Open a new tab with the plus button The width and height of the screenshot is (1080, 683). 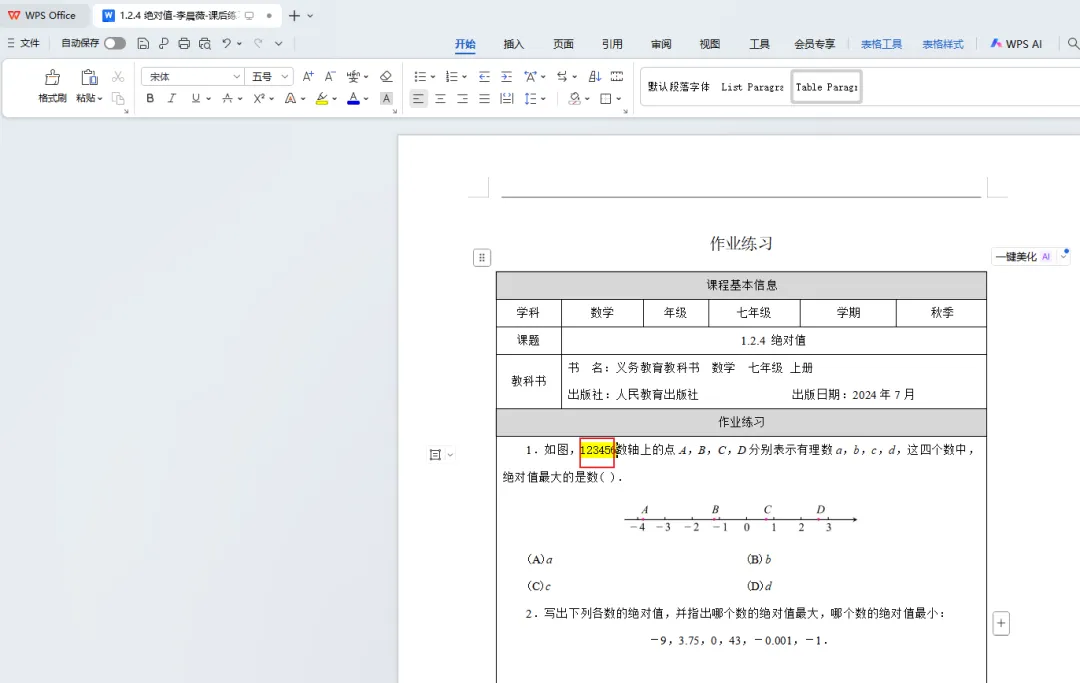tap(294, 16)
